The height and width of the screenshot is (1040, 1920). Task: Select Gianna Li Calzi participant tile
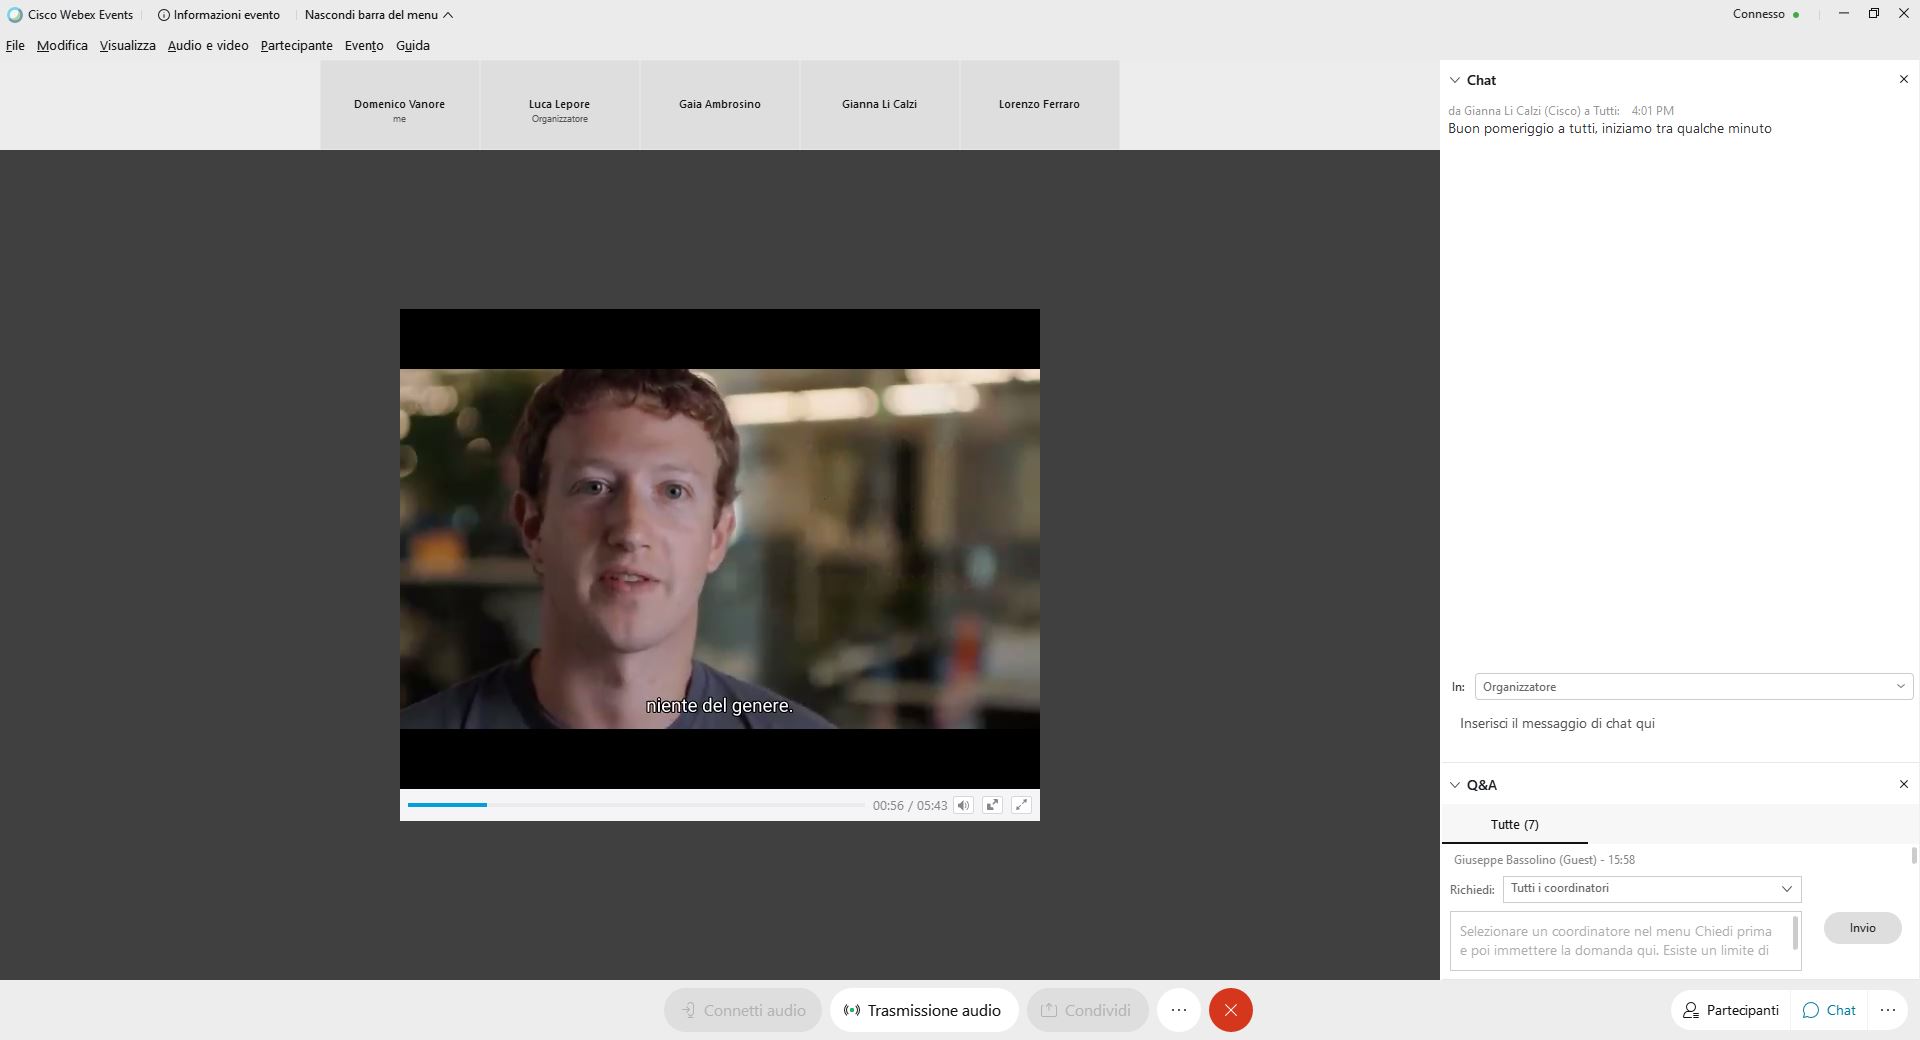(879, 105)
